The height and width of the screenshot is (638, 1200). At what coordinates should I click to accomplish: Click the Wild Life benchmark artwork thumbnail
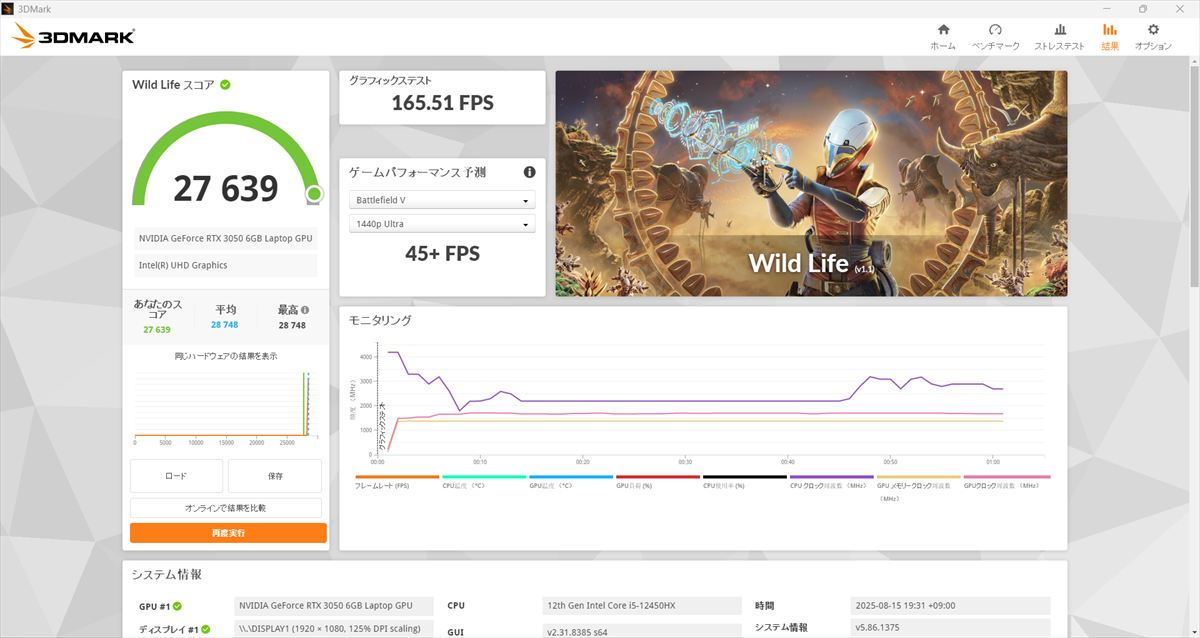(x=811, y=183)
